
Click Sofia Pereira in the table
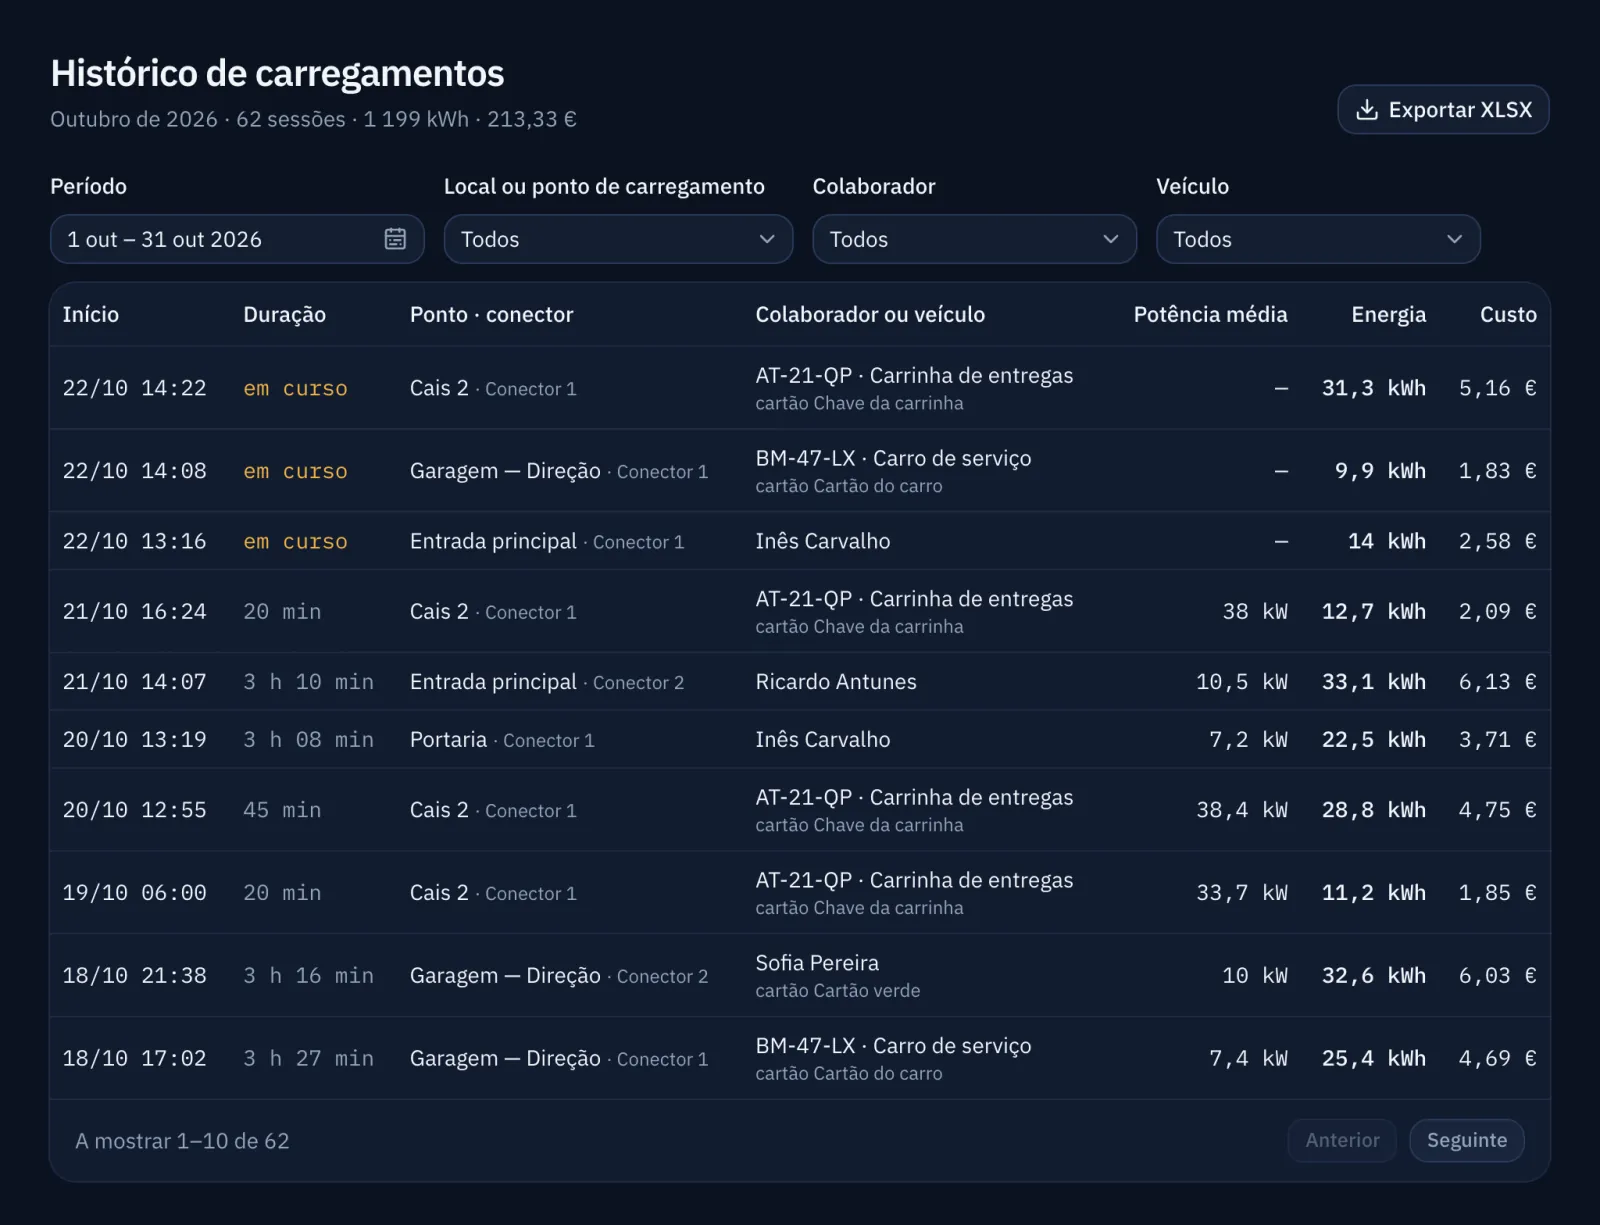click(x=817, y=963)
